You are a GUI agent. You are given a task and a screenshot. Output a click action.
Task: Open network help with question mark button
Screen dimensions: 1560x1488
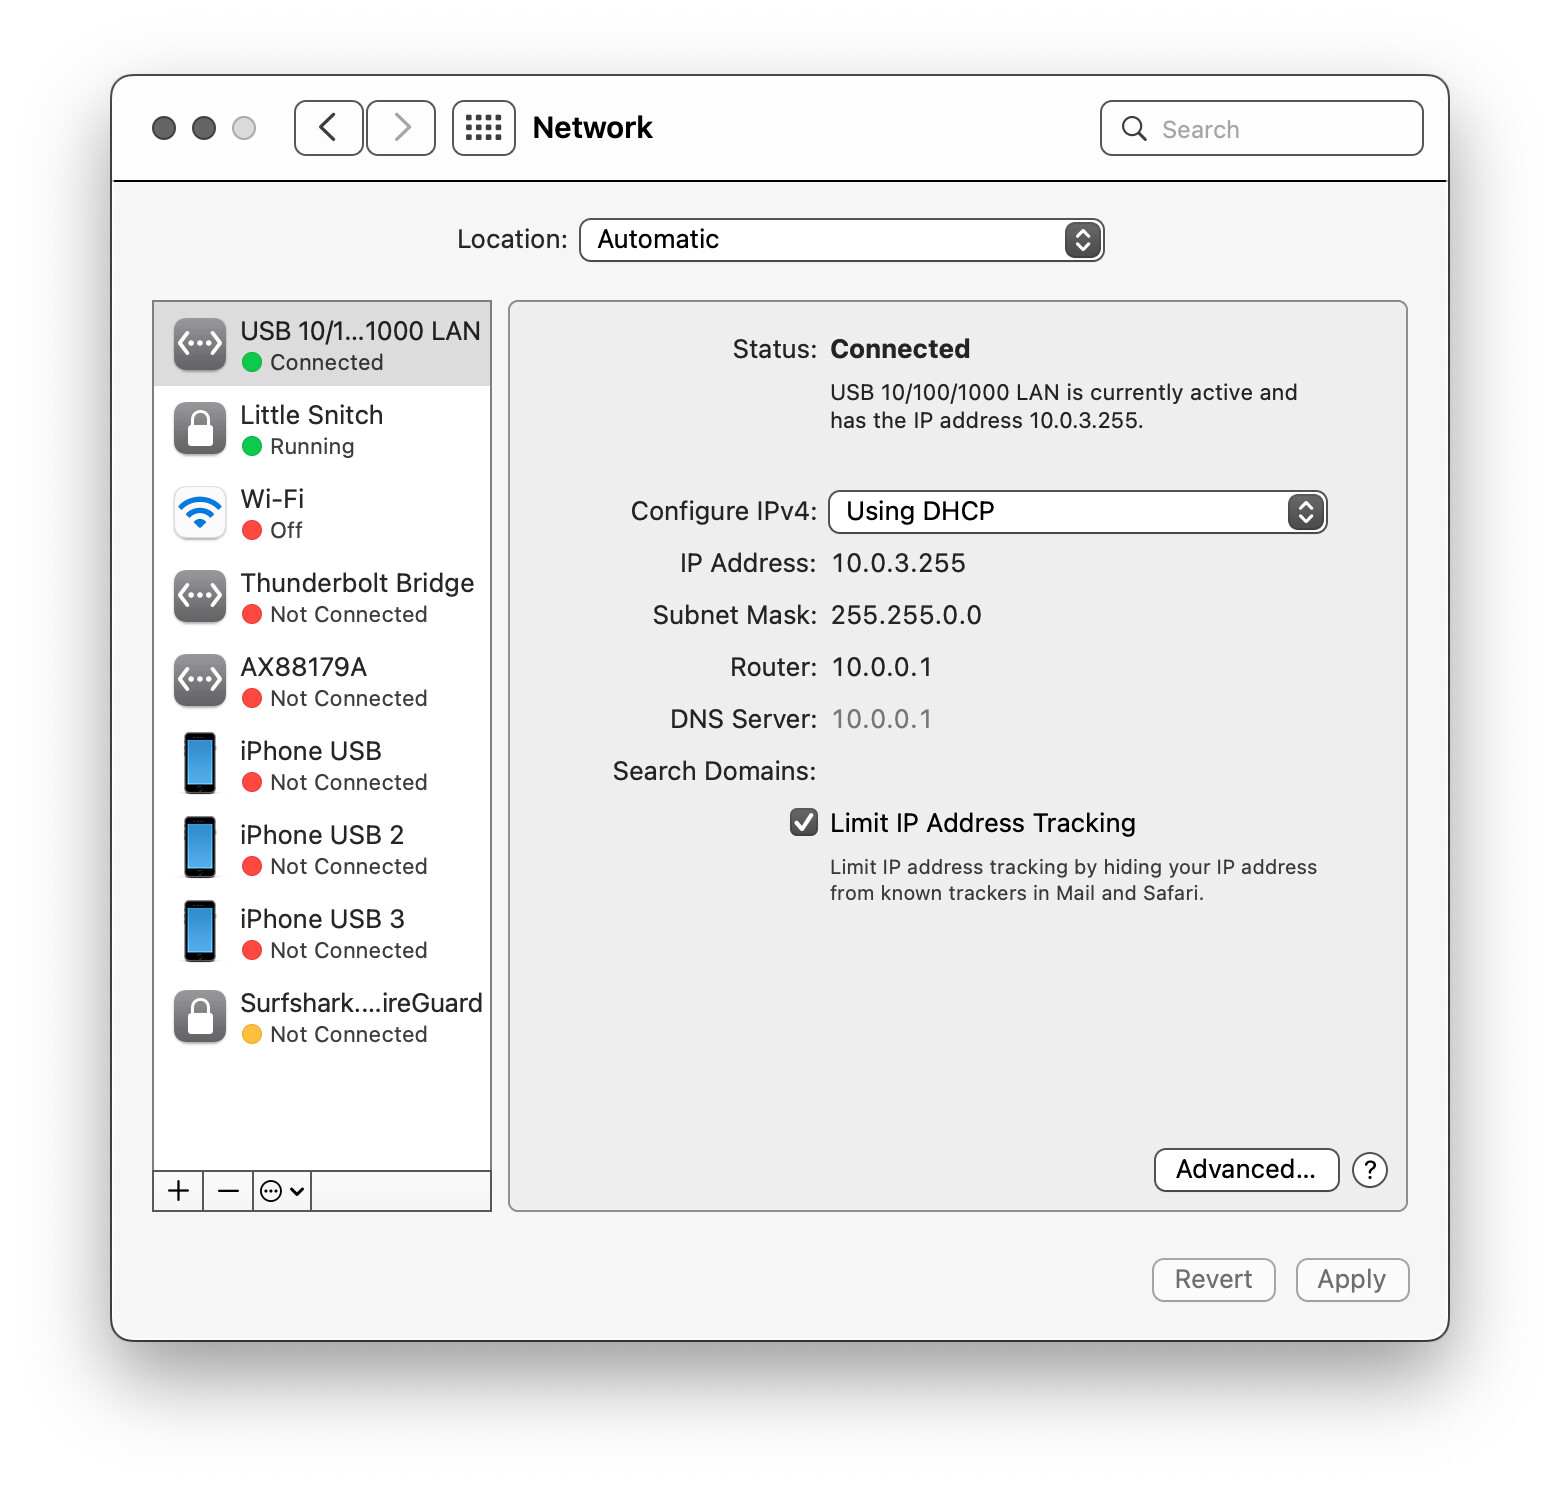[x=1370, y=1170]
